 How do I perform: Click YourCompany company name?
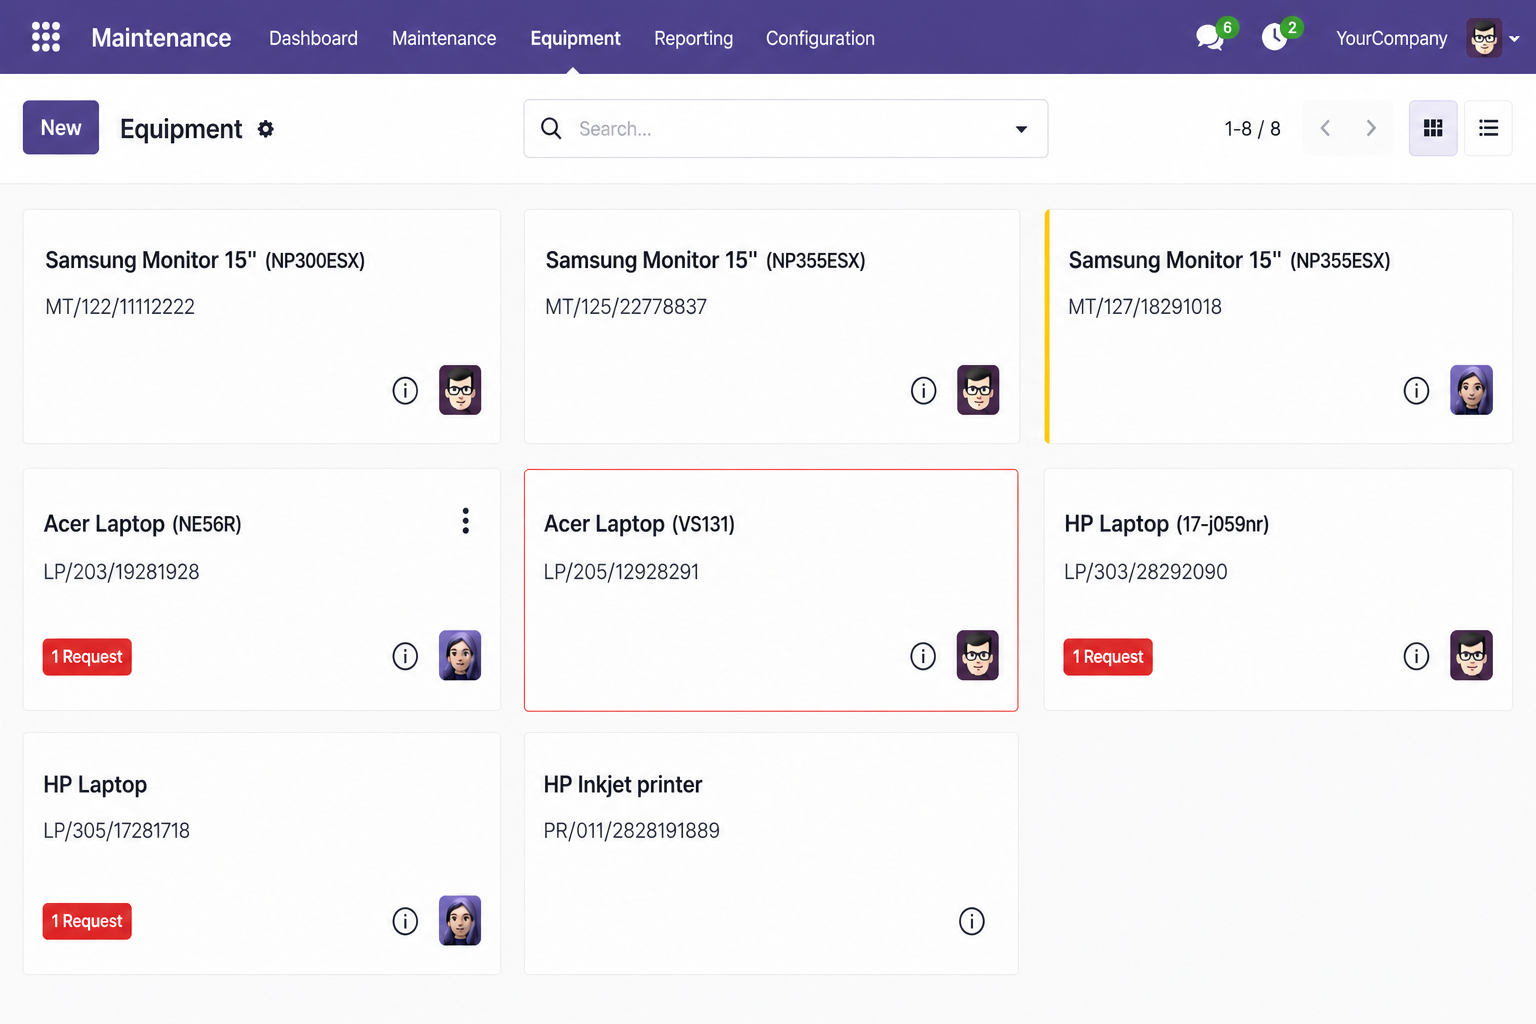pos(1391,38)
